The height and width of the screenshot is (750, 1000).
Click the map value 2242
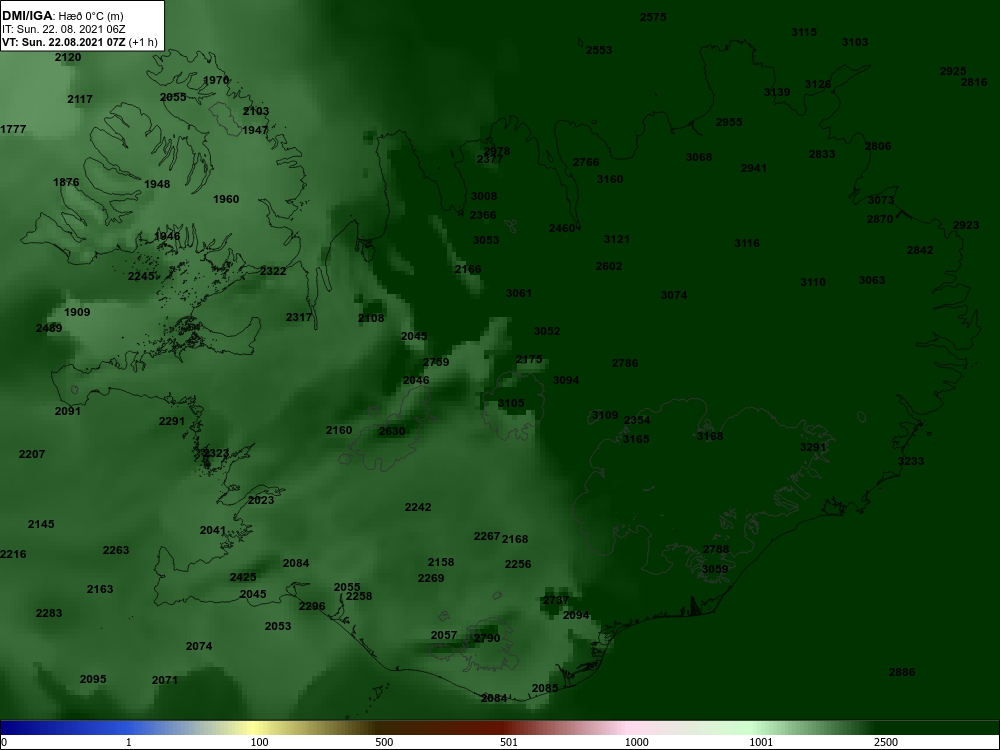point(418,508)
